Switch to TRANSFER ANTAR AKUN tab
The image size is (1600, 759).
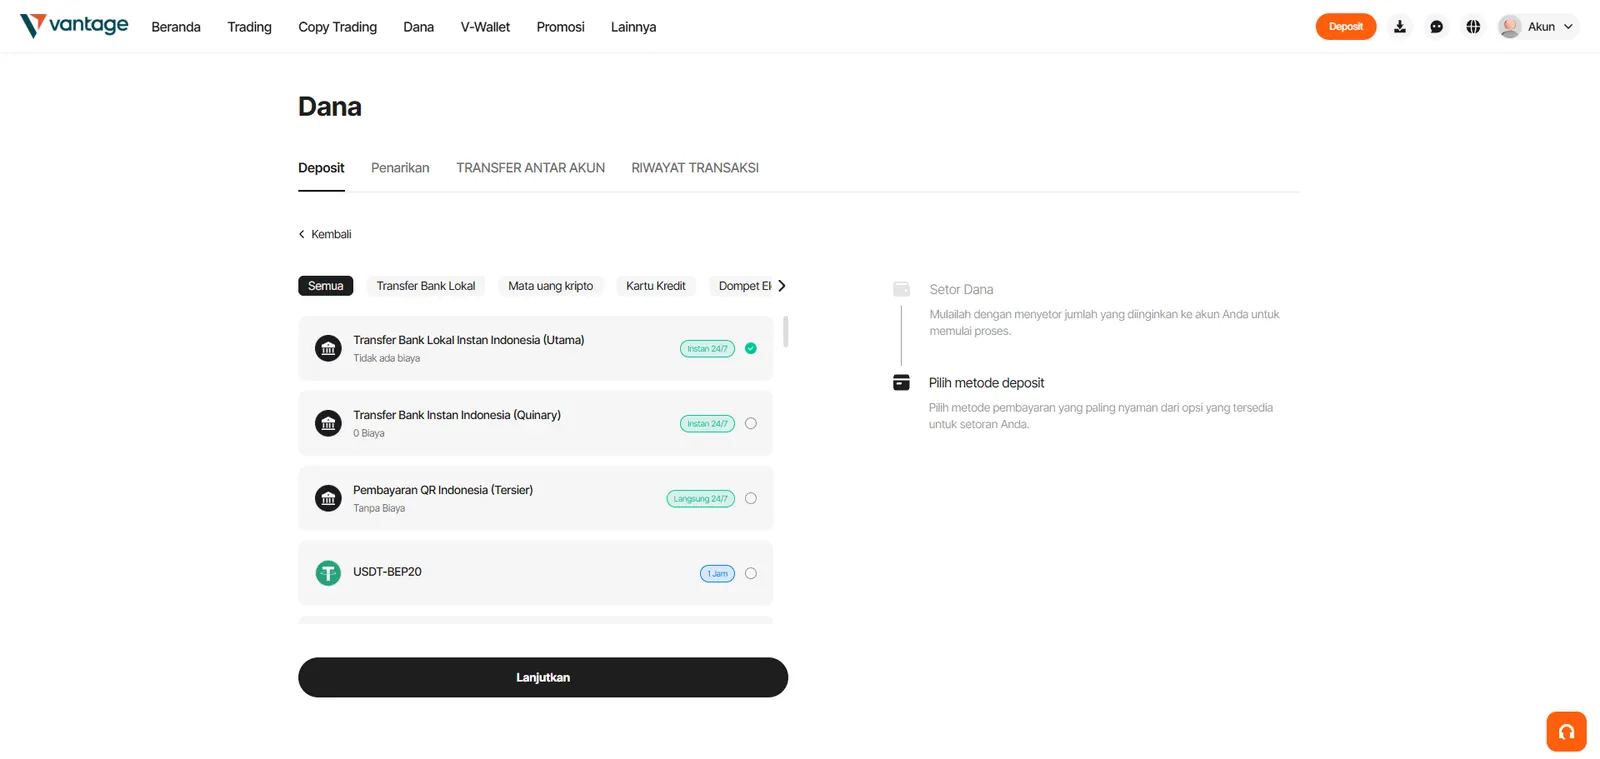coord(530,168)
